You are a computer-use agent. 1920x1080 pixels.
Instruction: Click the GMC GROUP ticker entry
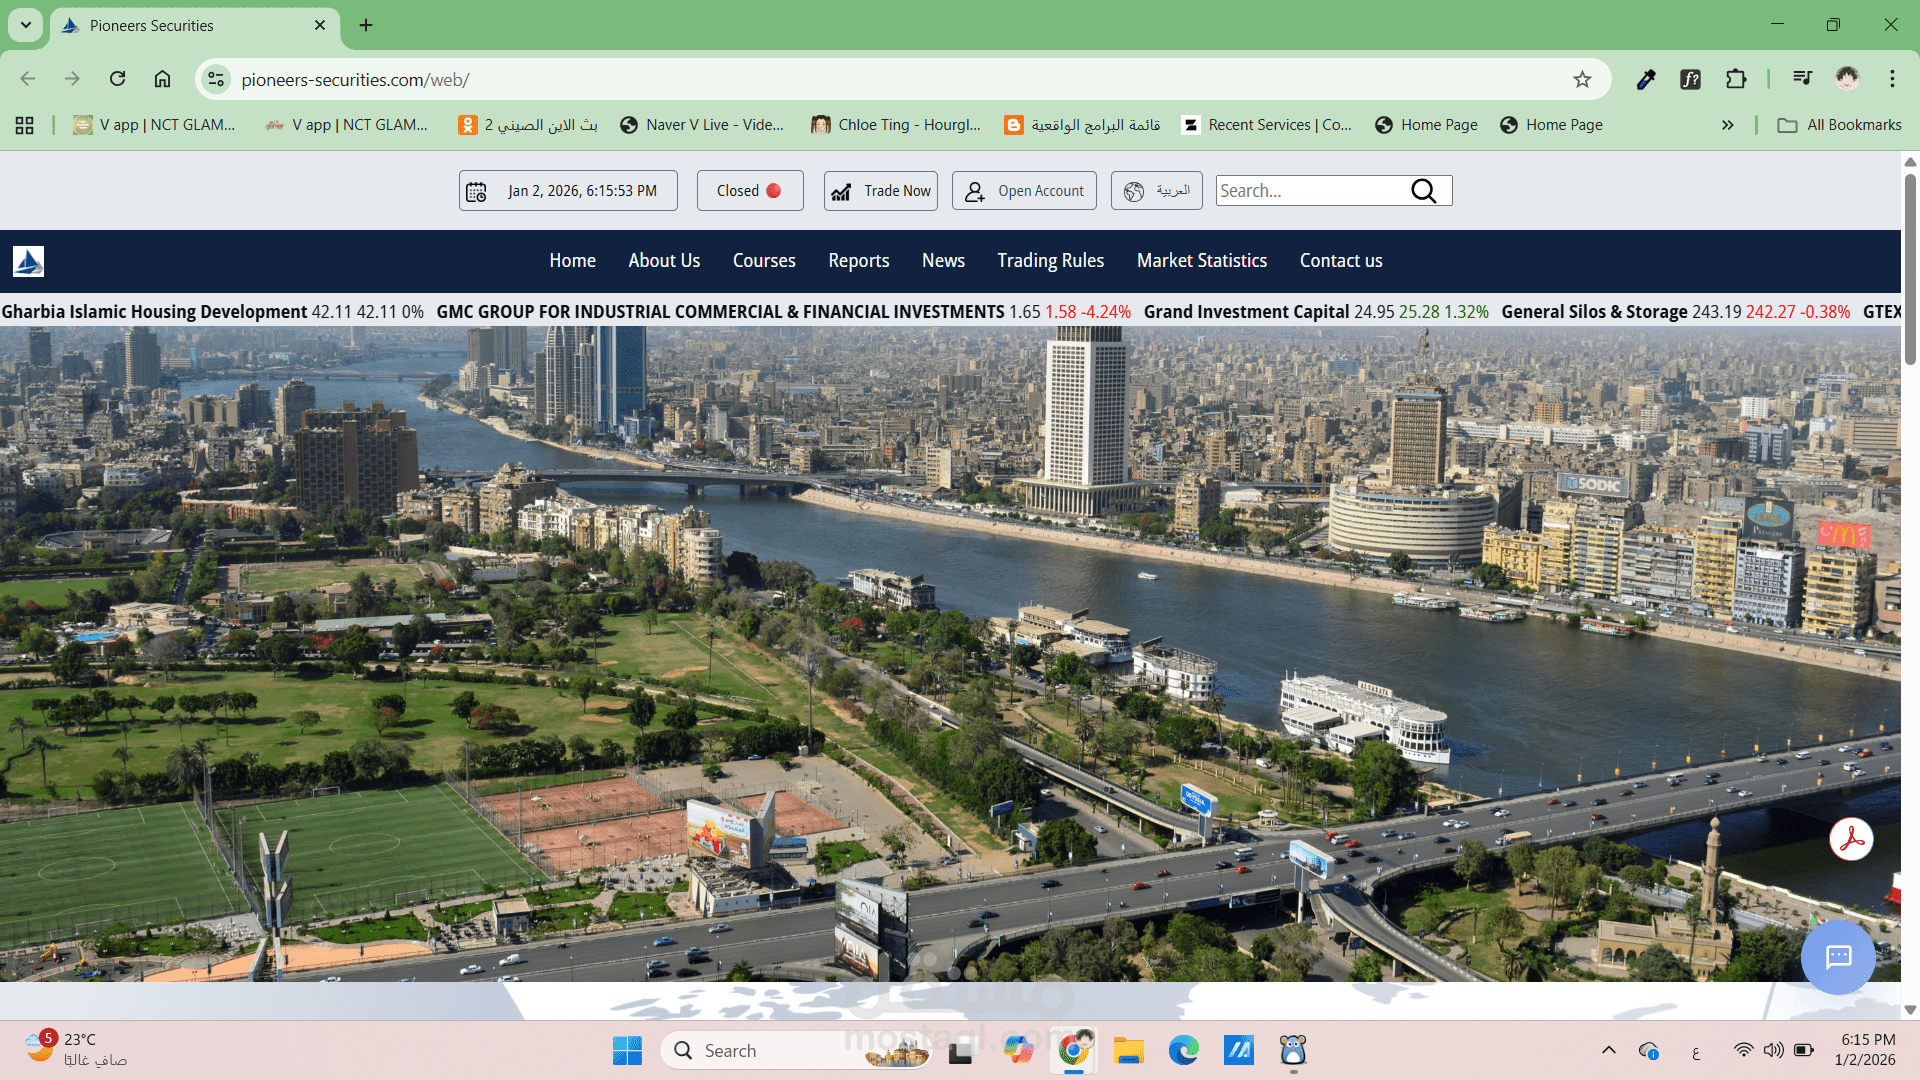click(783, 312)
